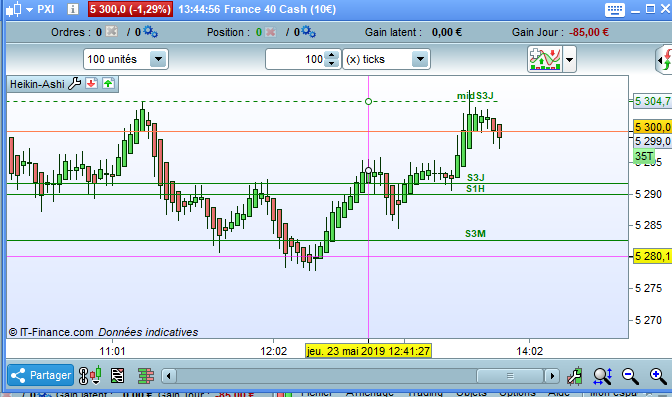Click the Gain latent 0,00 € value
The height and width of the screenshot is (397, 672).
click(x=447, y=32)
